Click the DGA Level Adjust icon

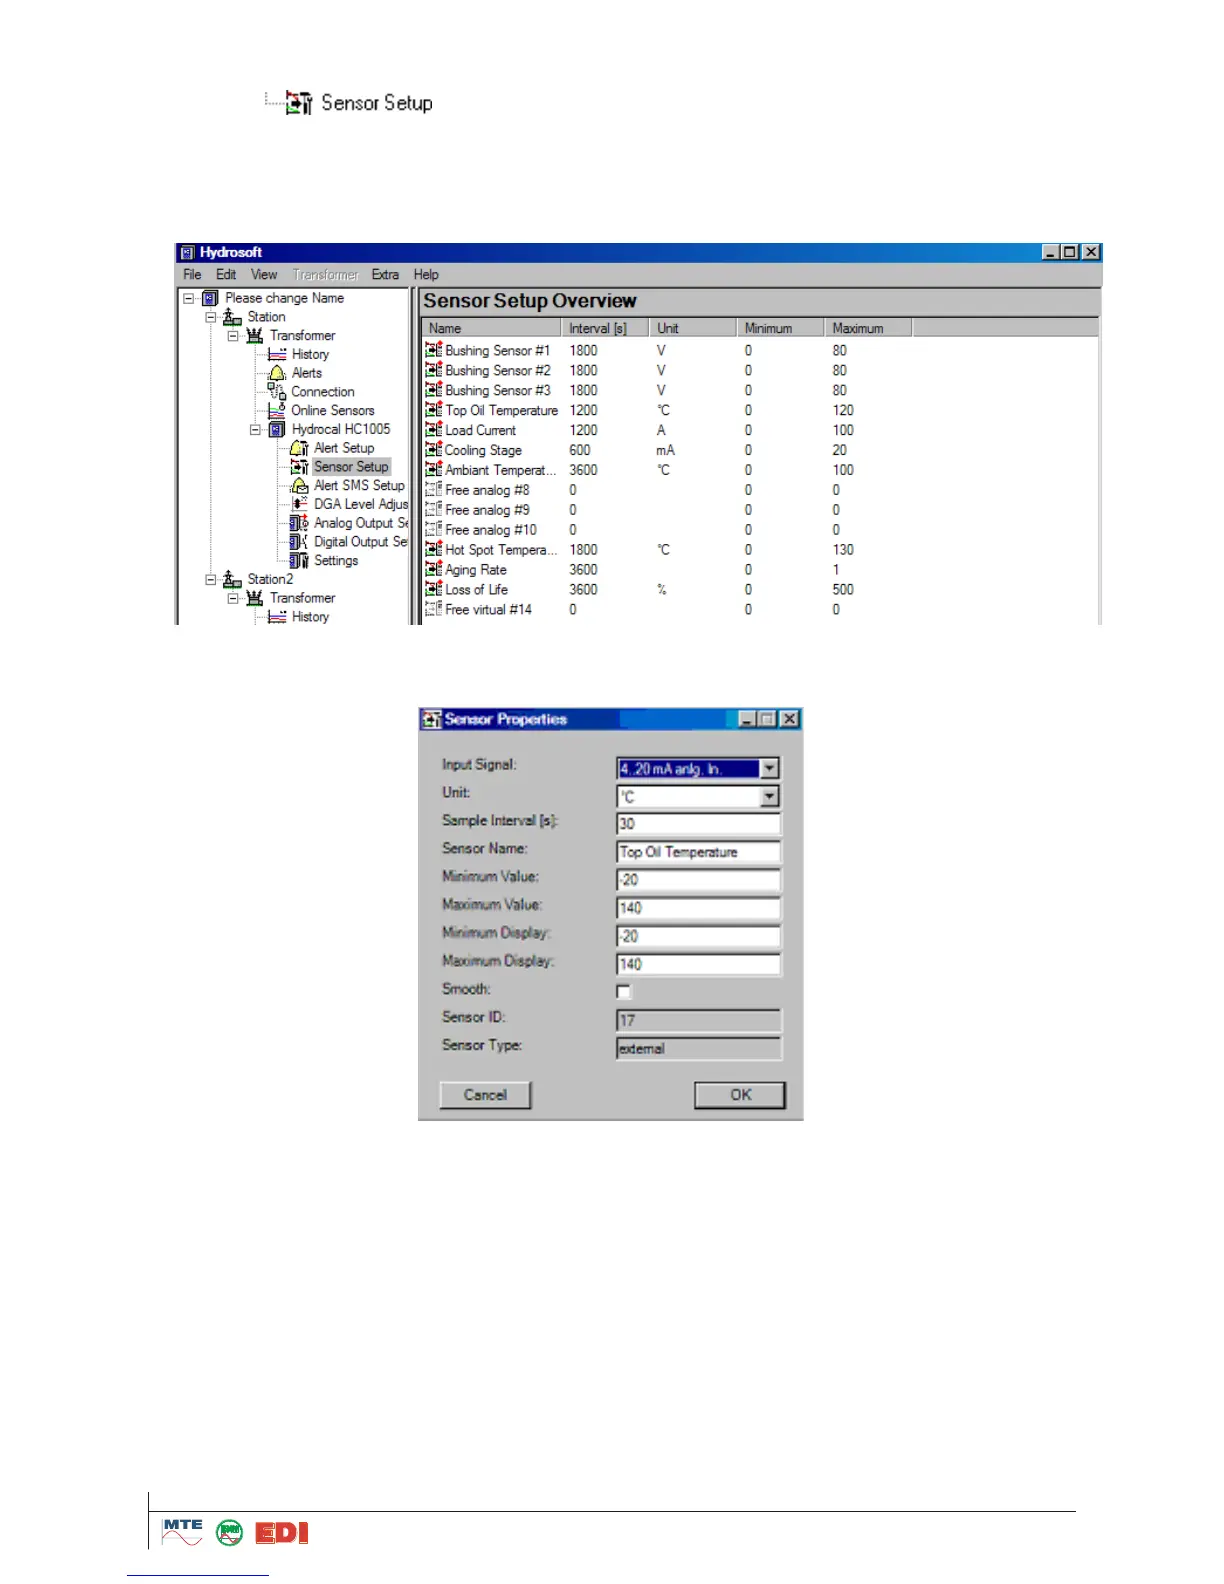[x=299, y=504]
